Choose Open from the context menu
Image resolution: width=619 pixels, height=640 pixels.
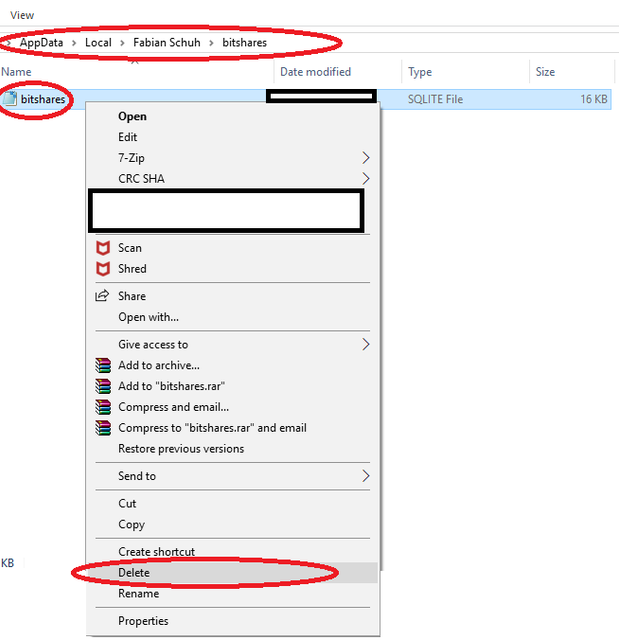coord(132,116)
